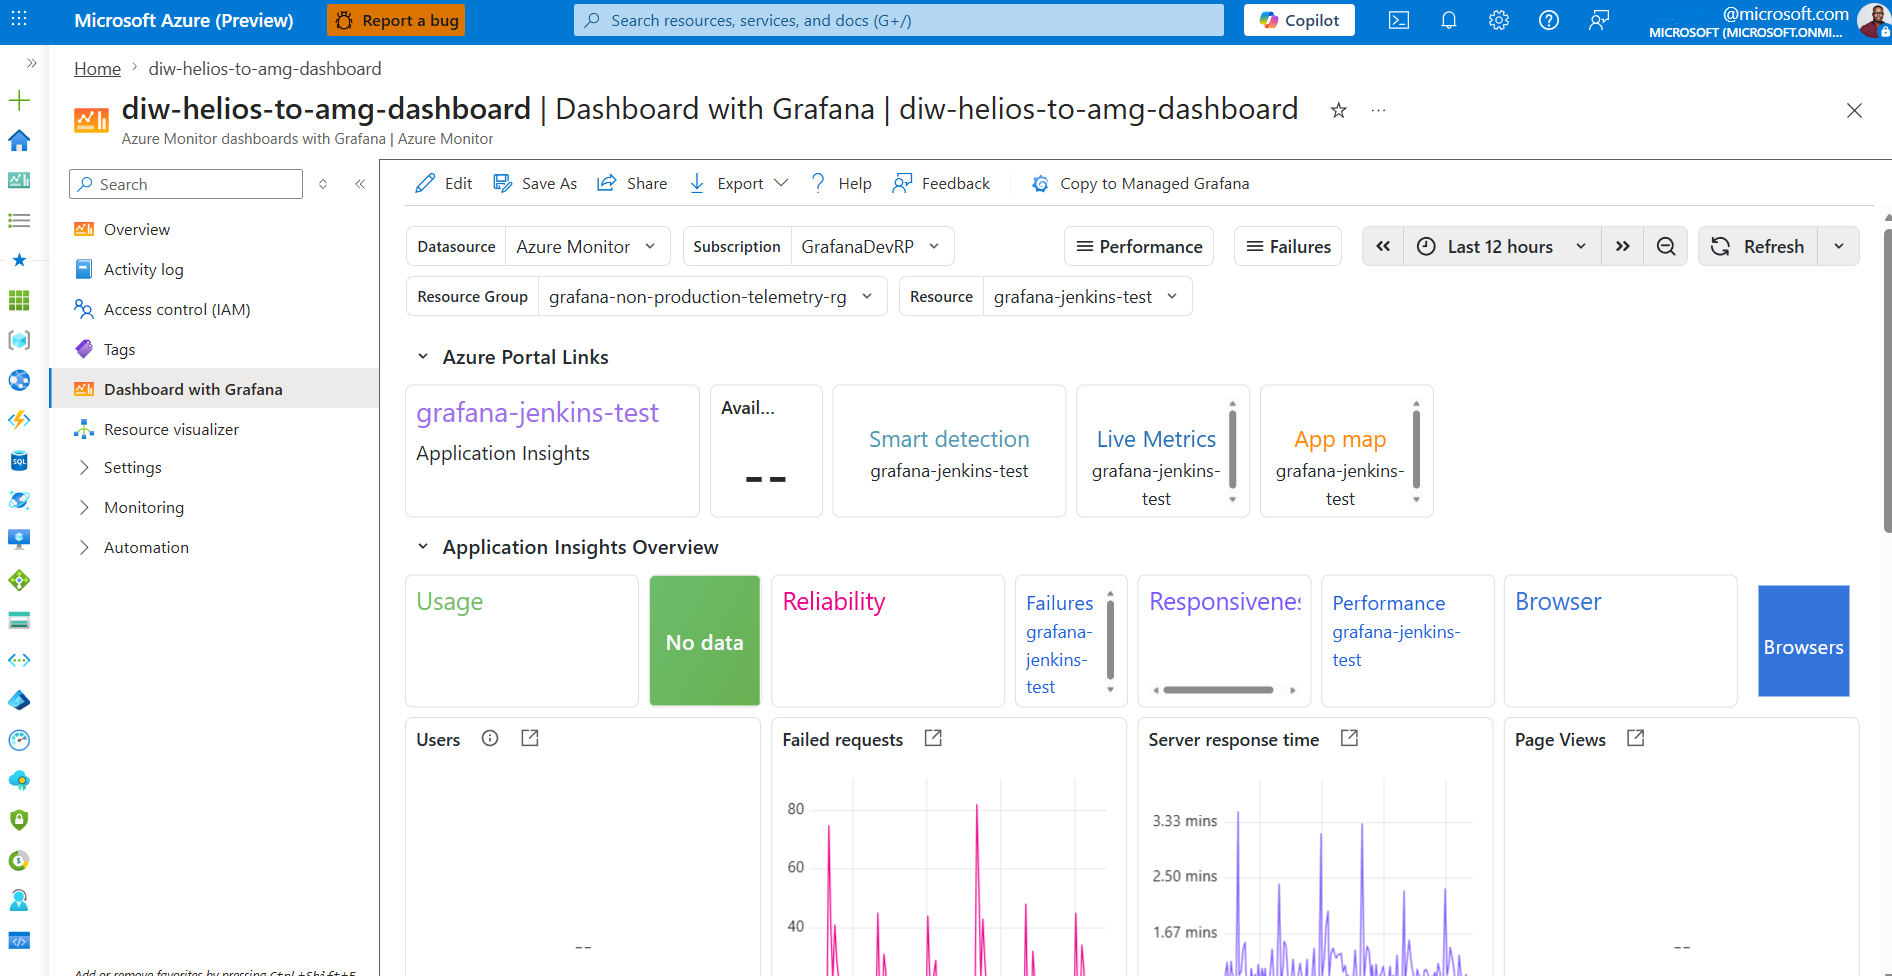Viewport: 1892px width, 976px height.
Task: Open the Export dropdown
Action: point(739,184)
